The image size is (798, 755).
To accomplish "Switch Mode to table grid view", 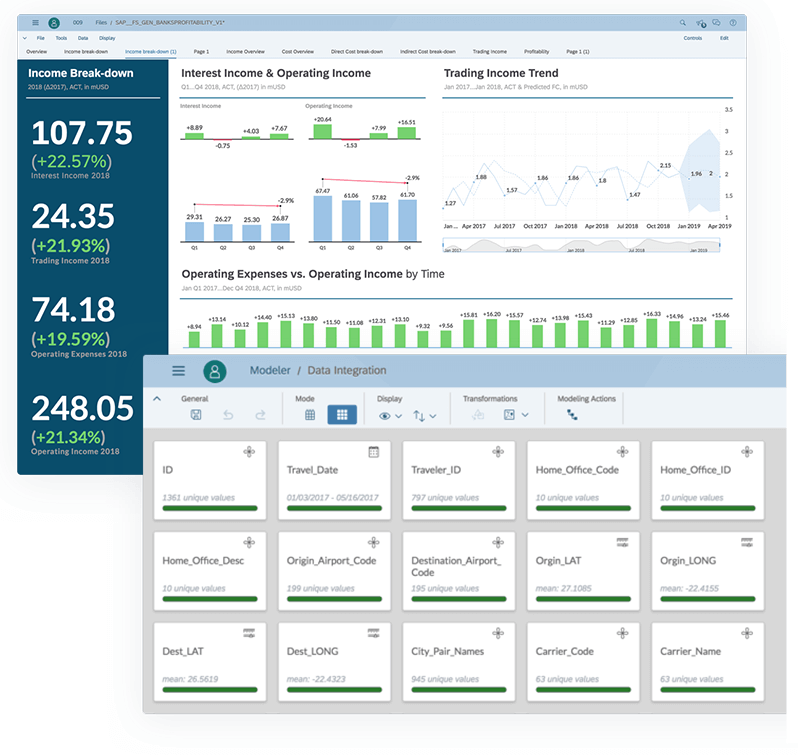I will coord(310,415).
